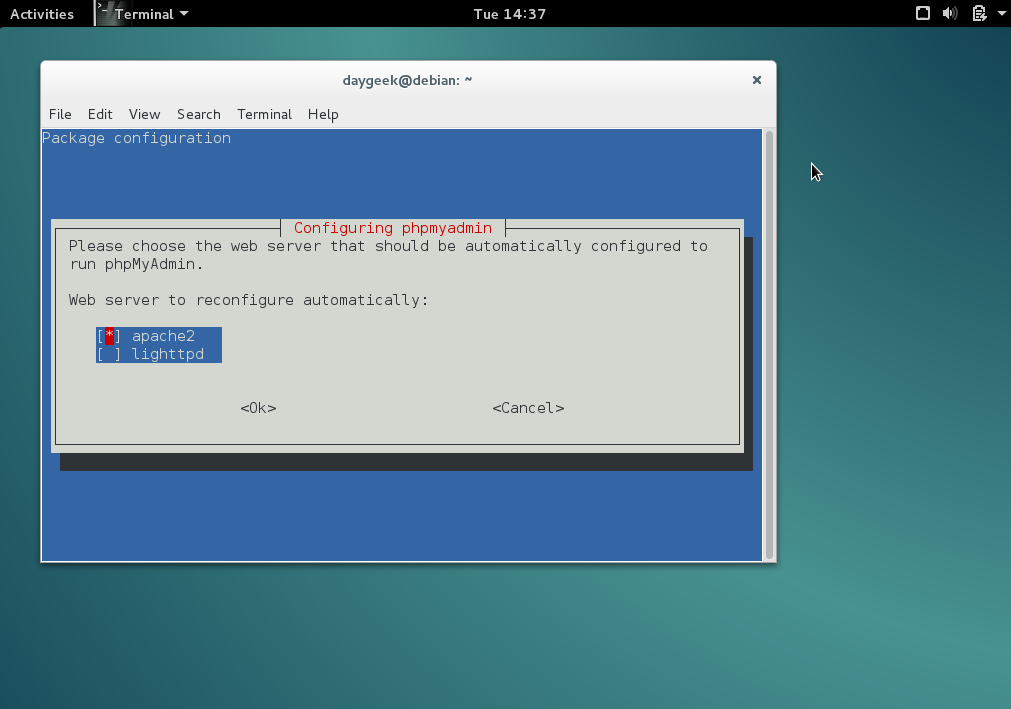Open the volume speaker icon
The image size is (1011, 709).
pyautogui.click(x=950, y=13)
